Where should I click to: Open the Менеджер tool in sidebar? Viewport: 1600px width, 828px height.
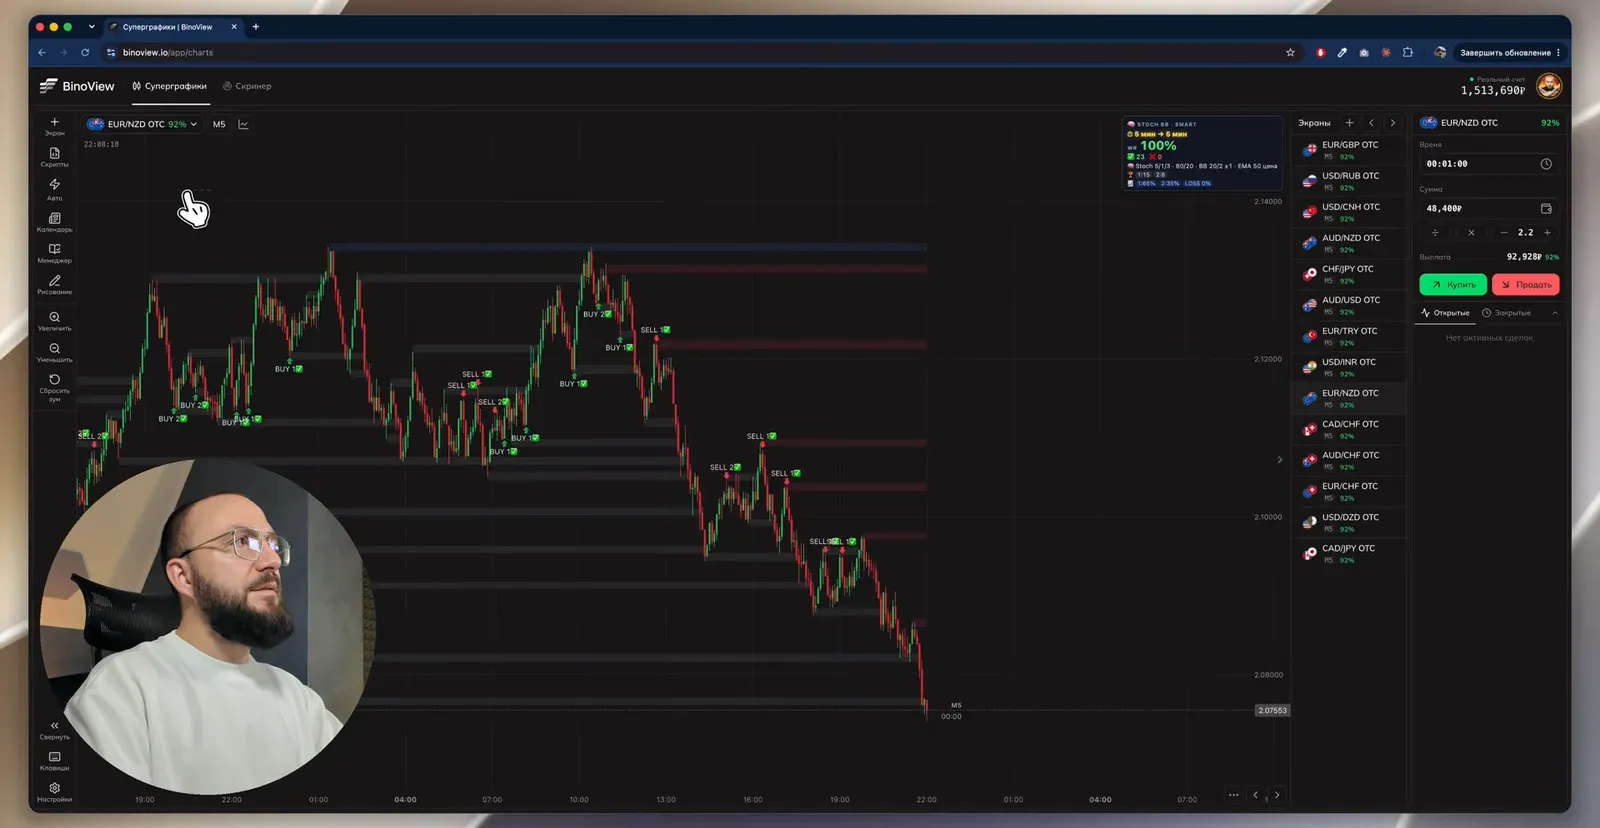54,253
